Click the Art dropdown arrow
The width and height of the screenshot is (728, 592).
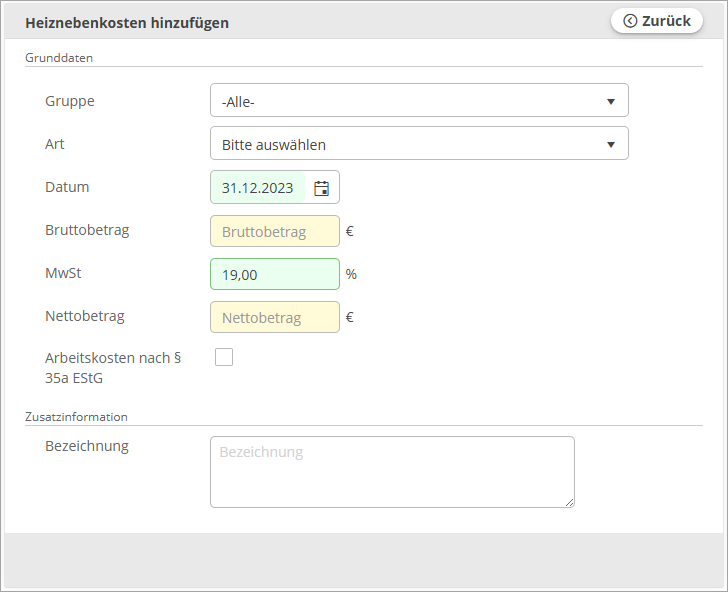pos(611,144)
